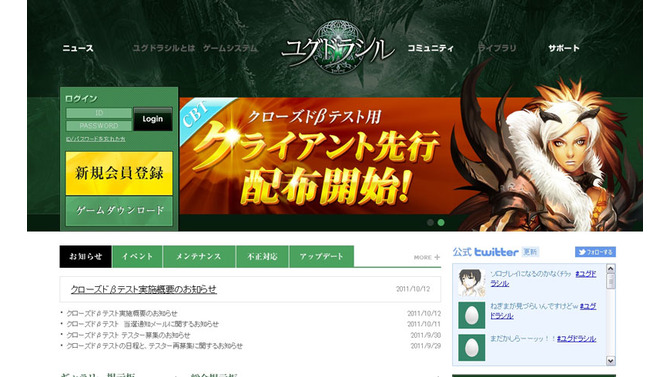
Task: Click the third tweet's egg avatar
Action: click(471, 348)
